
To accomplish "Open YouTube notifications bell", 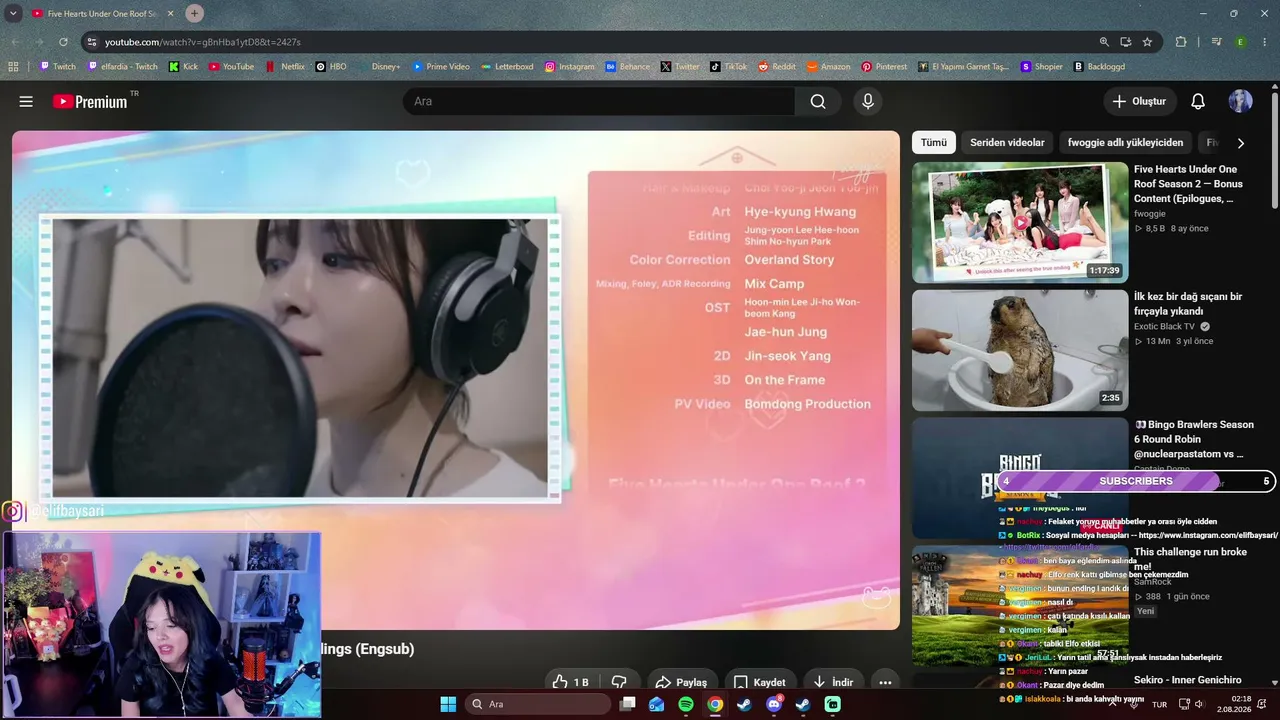I will coord(1198,101).
